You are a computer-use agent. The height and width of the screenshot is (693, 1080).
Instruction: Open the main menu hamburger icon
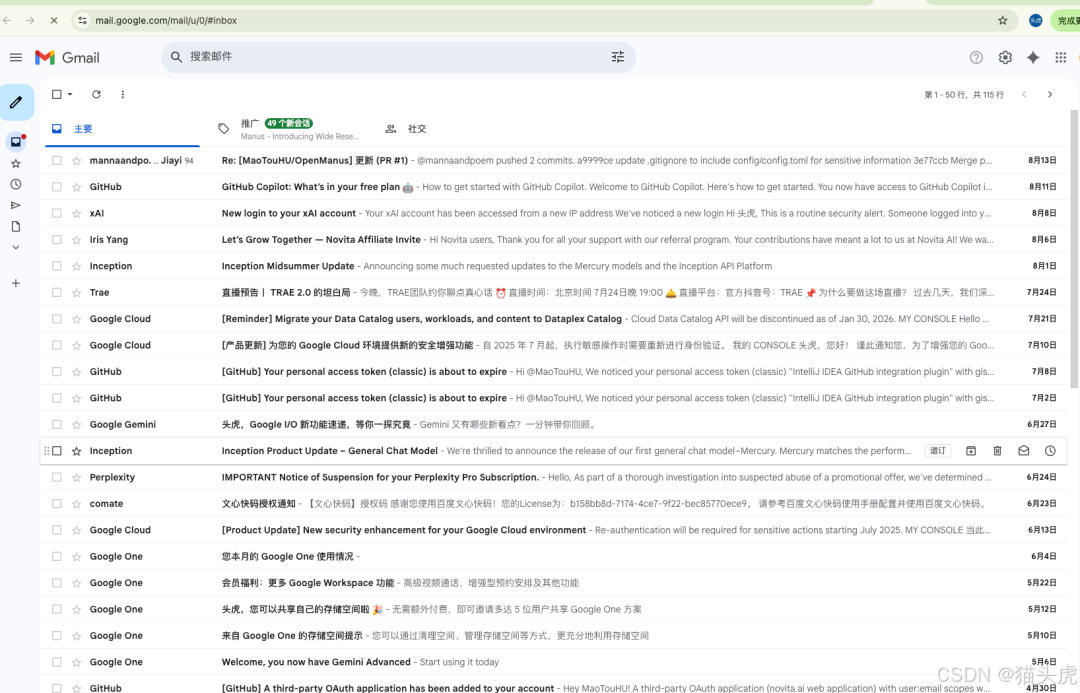coord(16,58)
